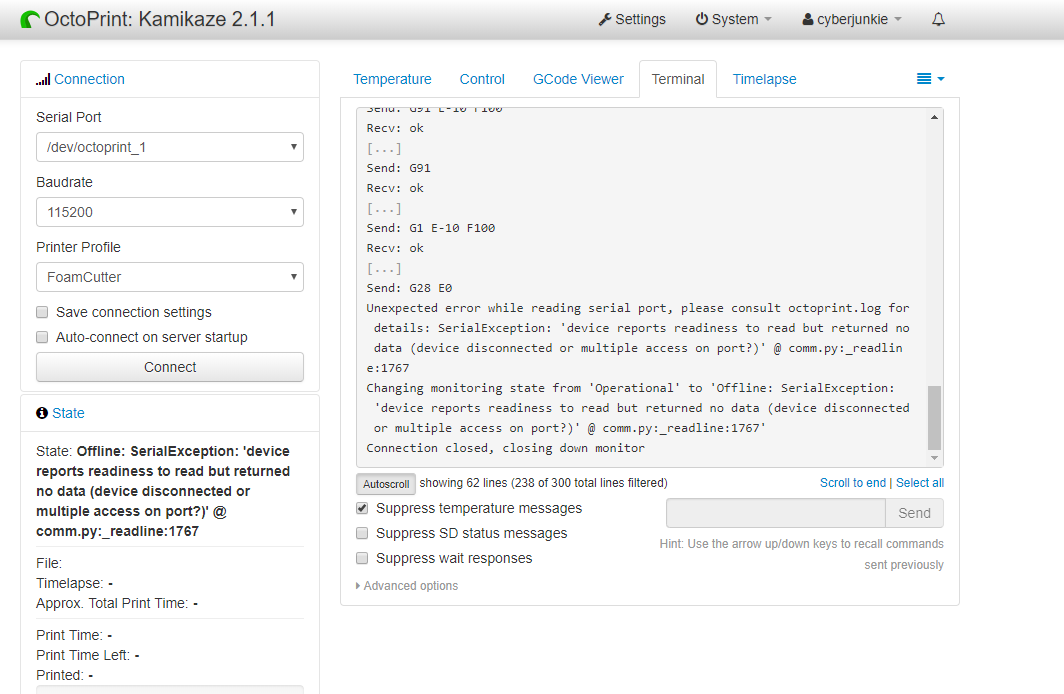Click the State info icon
Viewport: 1064px width, 694px height.
[x=42, y=413]
